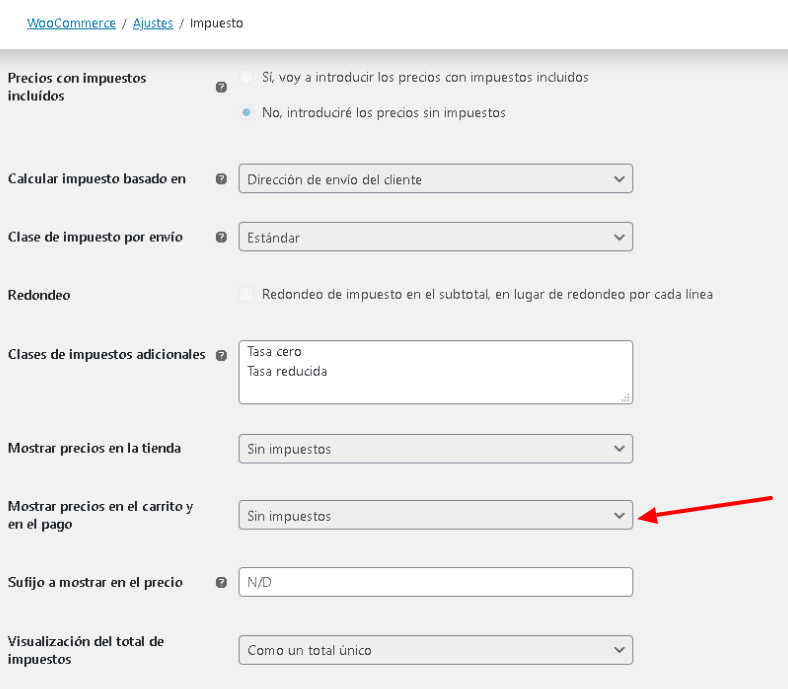The height and width of the screenshot is (689, 788).
Task: Open the 'Dirección de envío del cliente' dropdown
Action: pos(436,178)
